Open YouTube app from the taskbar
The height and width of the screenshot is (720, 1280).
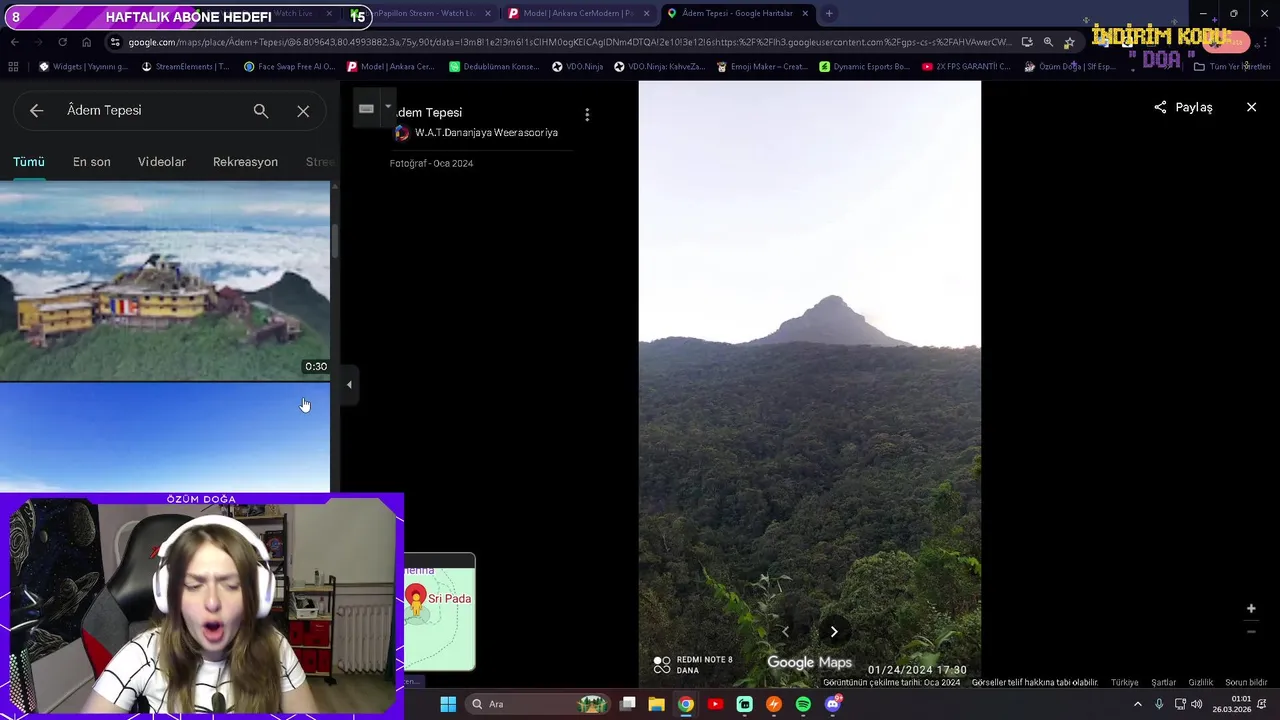tap(715, 704)
